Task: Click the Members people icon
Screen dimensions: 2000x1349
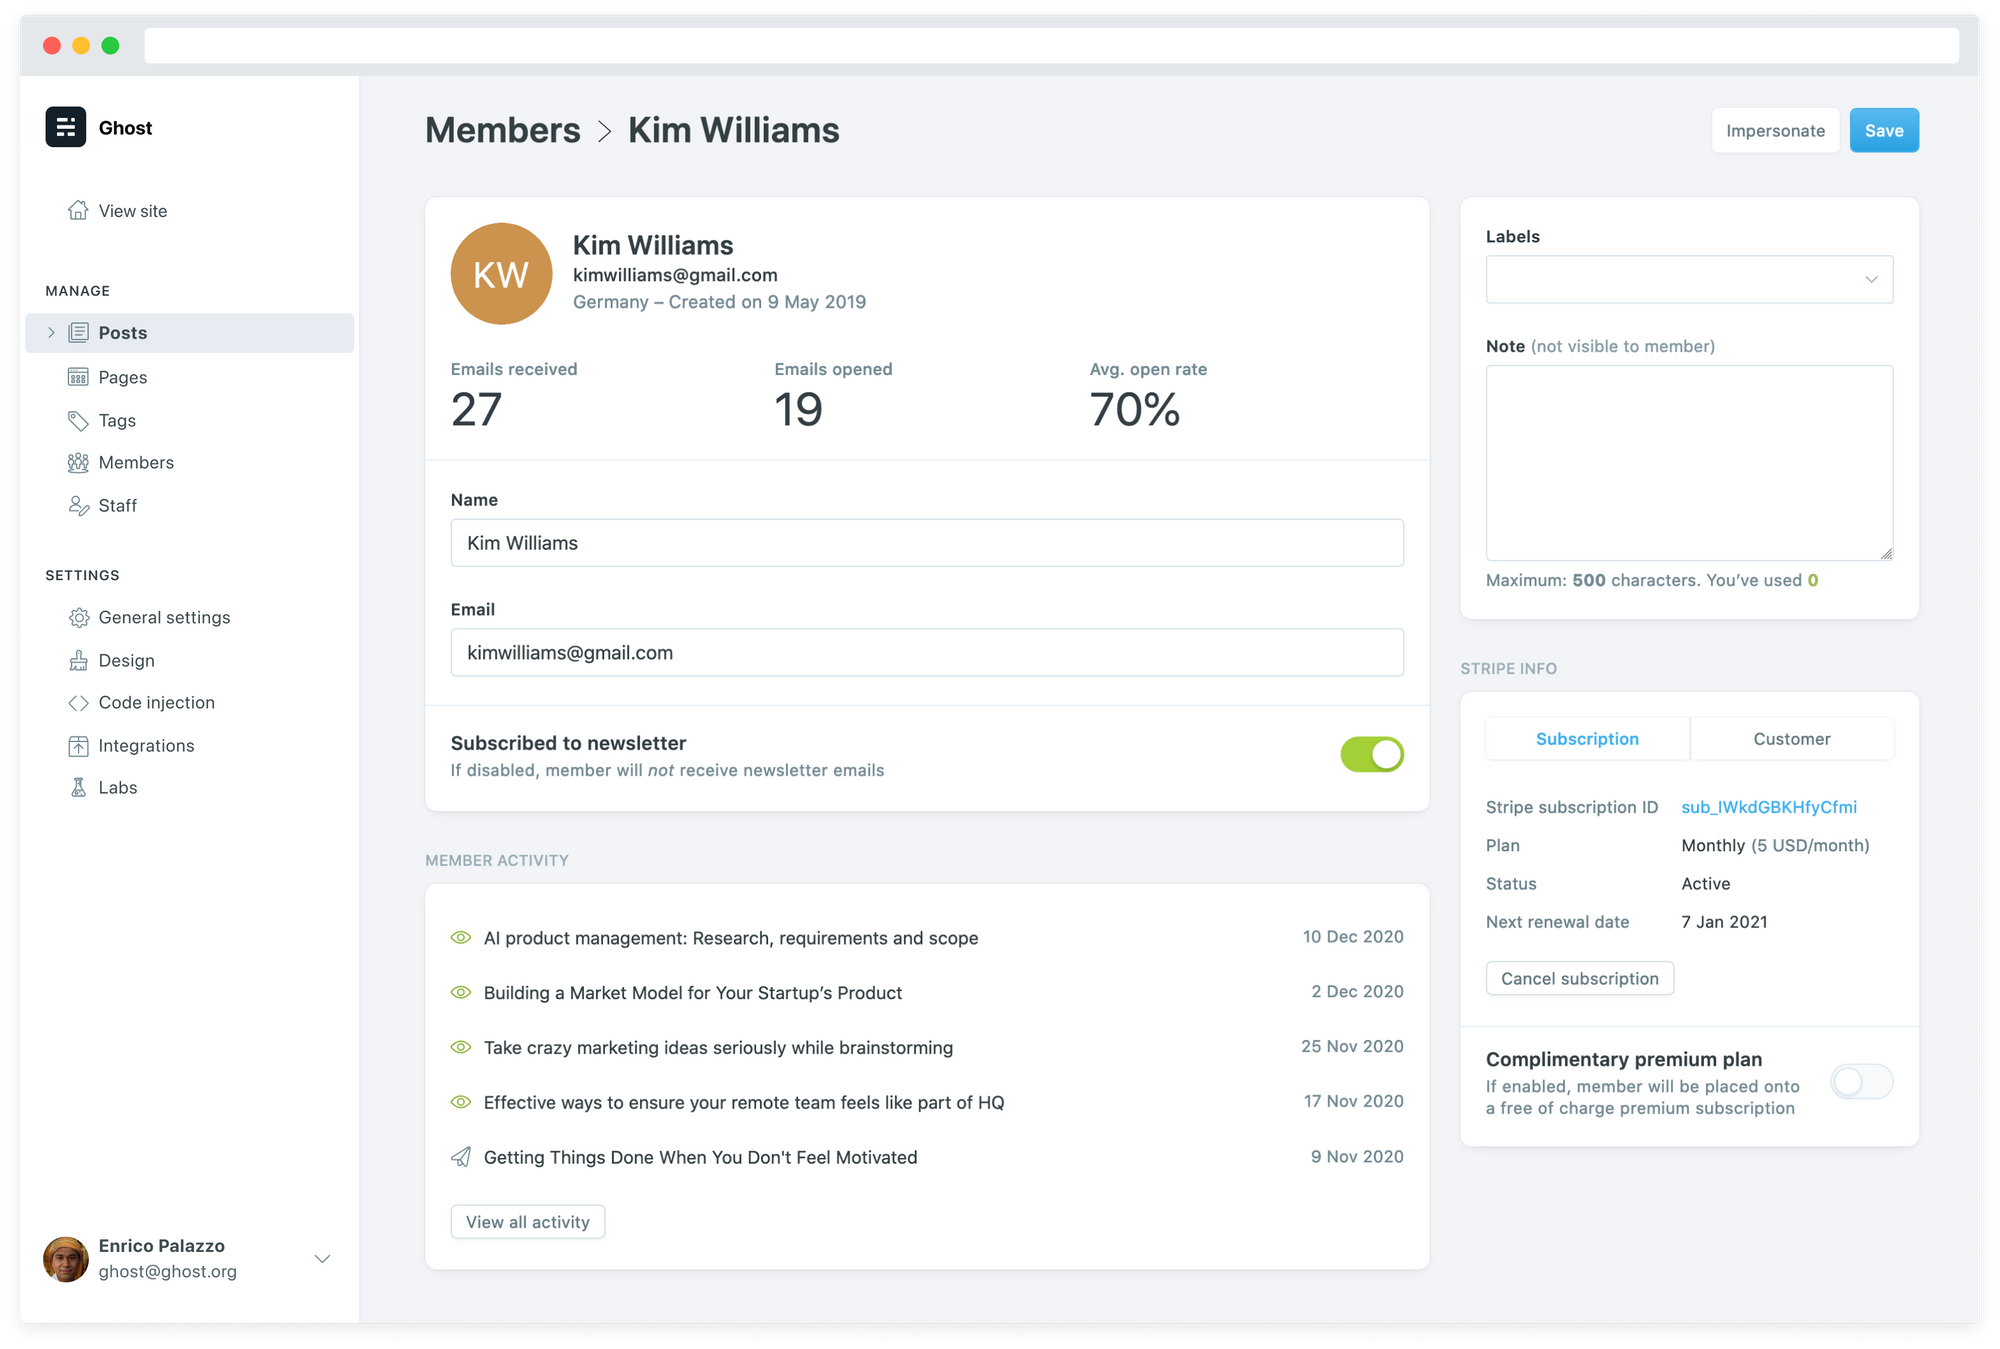Action: pos(78,462)
